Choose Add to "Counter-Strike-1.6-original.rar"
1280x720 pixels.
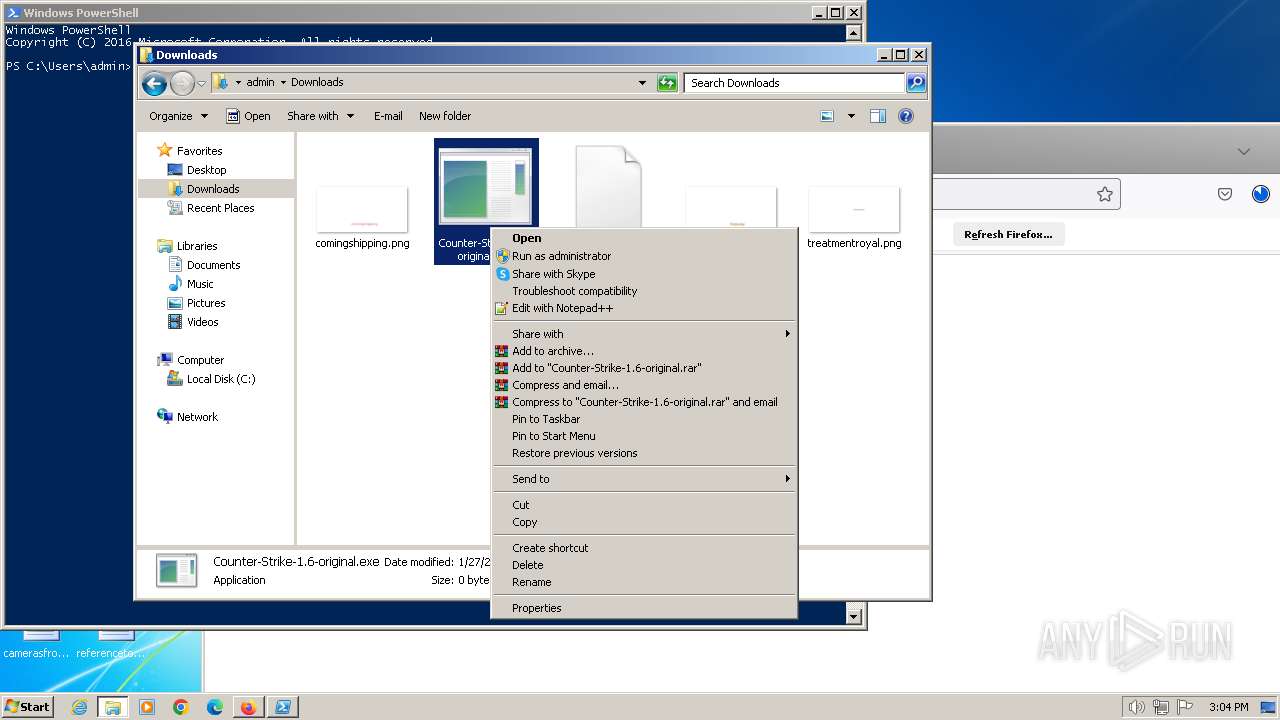tap(644, 368)
